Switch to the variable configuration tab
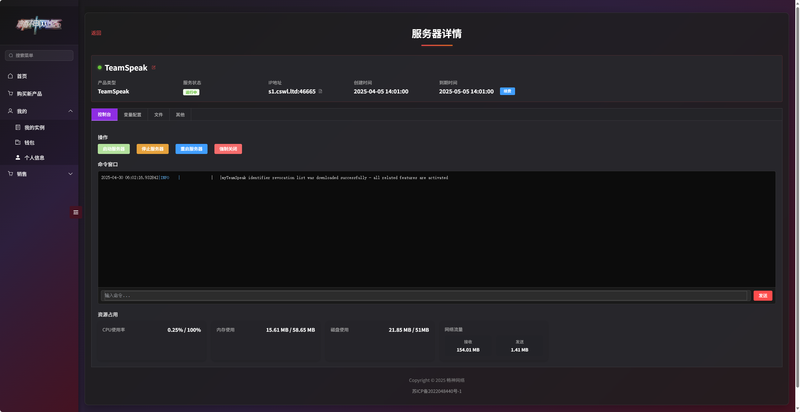Viewport: 800px width, 412px height. pyautogui.click(x=133, y=115)
